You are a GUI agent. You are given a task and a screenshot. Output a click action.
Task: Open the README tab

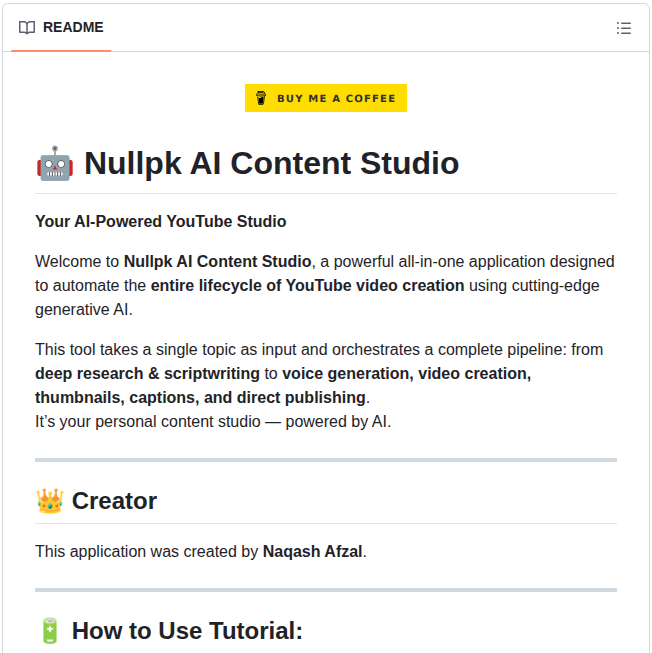(x=61, y=27)
